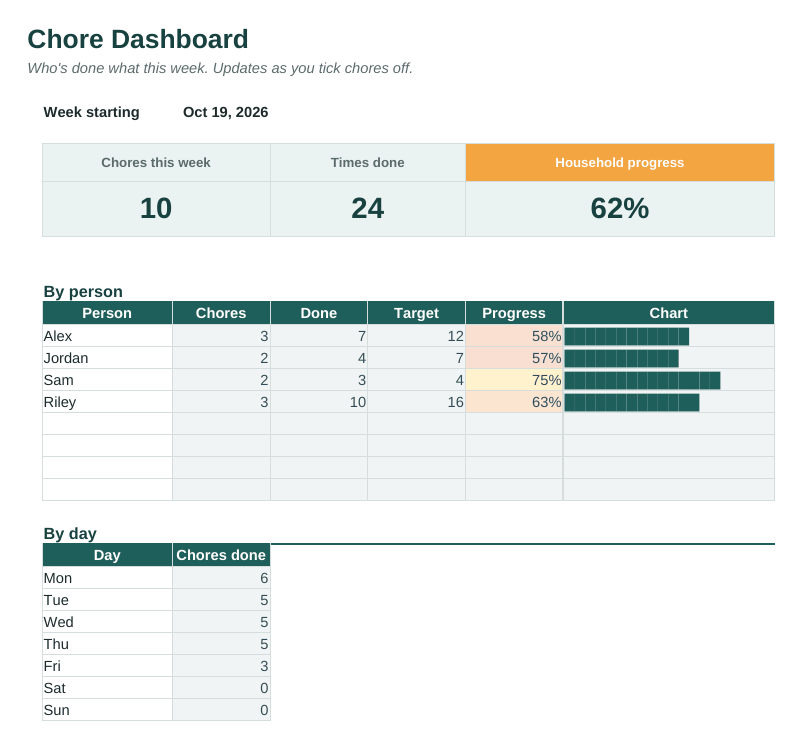
Task: Click the Chores column header in By person
Action: pyautogui.click(x=221, y=313)
